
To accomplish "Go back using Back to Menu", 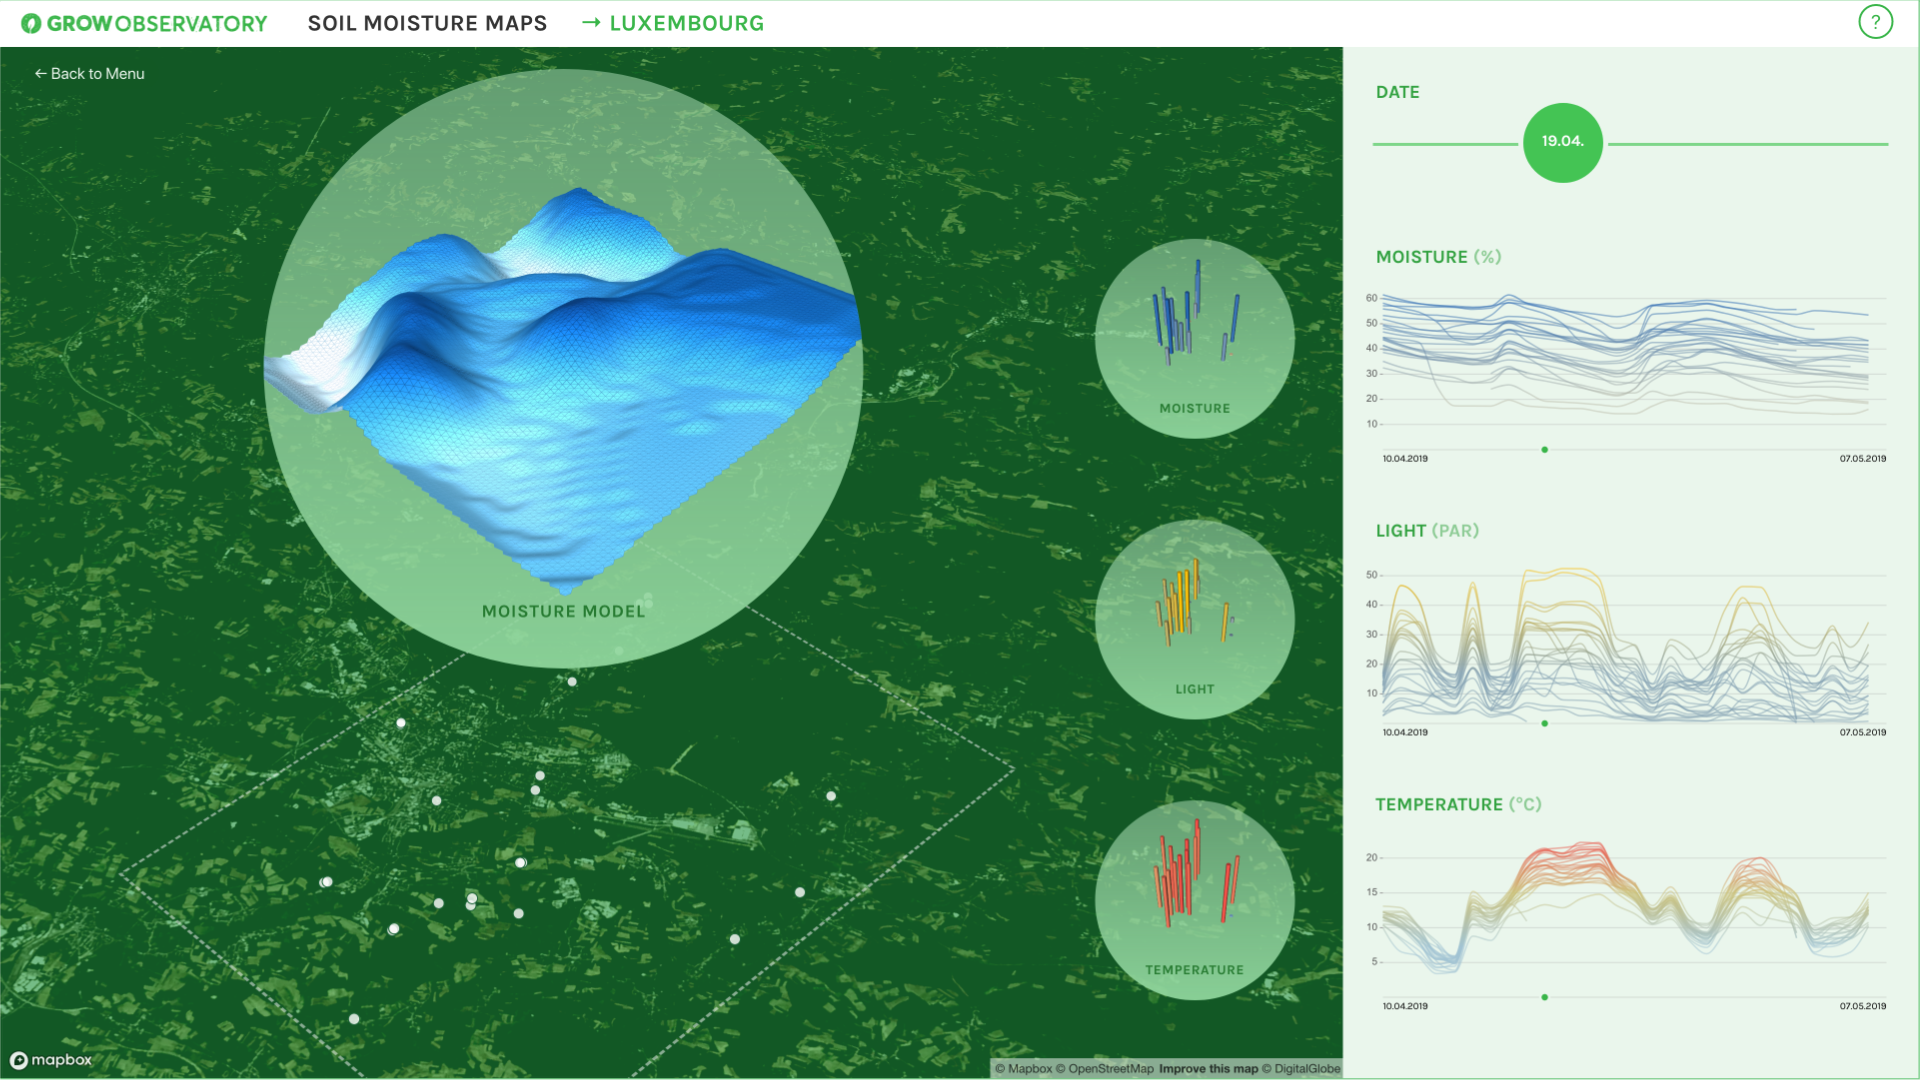I will 89,74.
